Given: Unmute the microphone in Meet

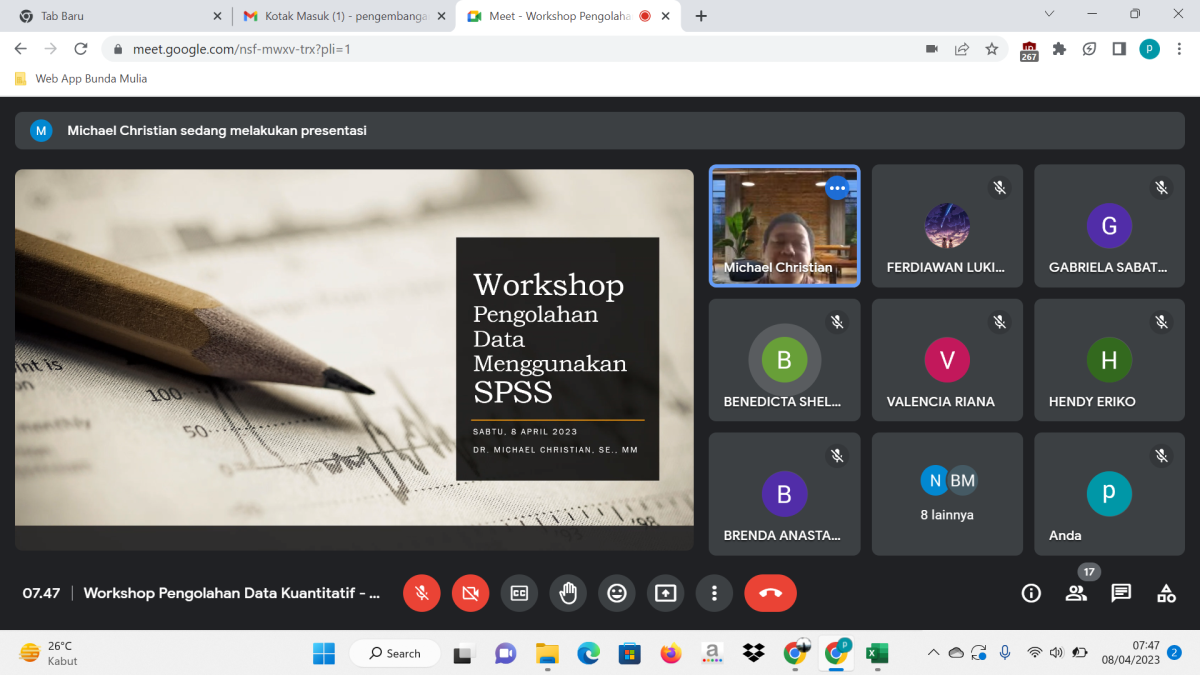Looking at the screenshot, I should 422,593.
